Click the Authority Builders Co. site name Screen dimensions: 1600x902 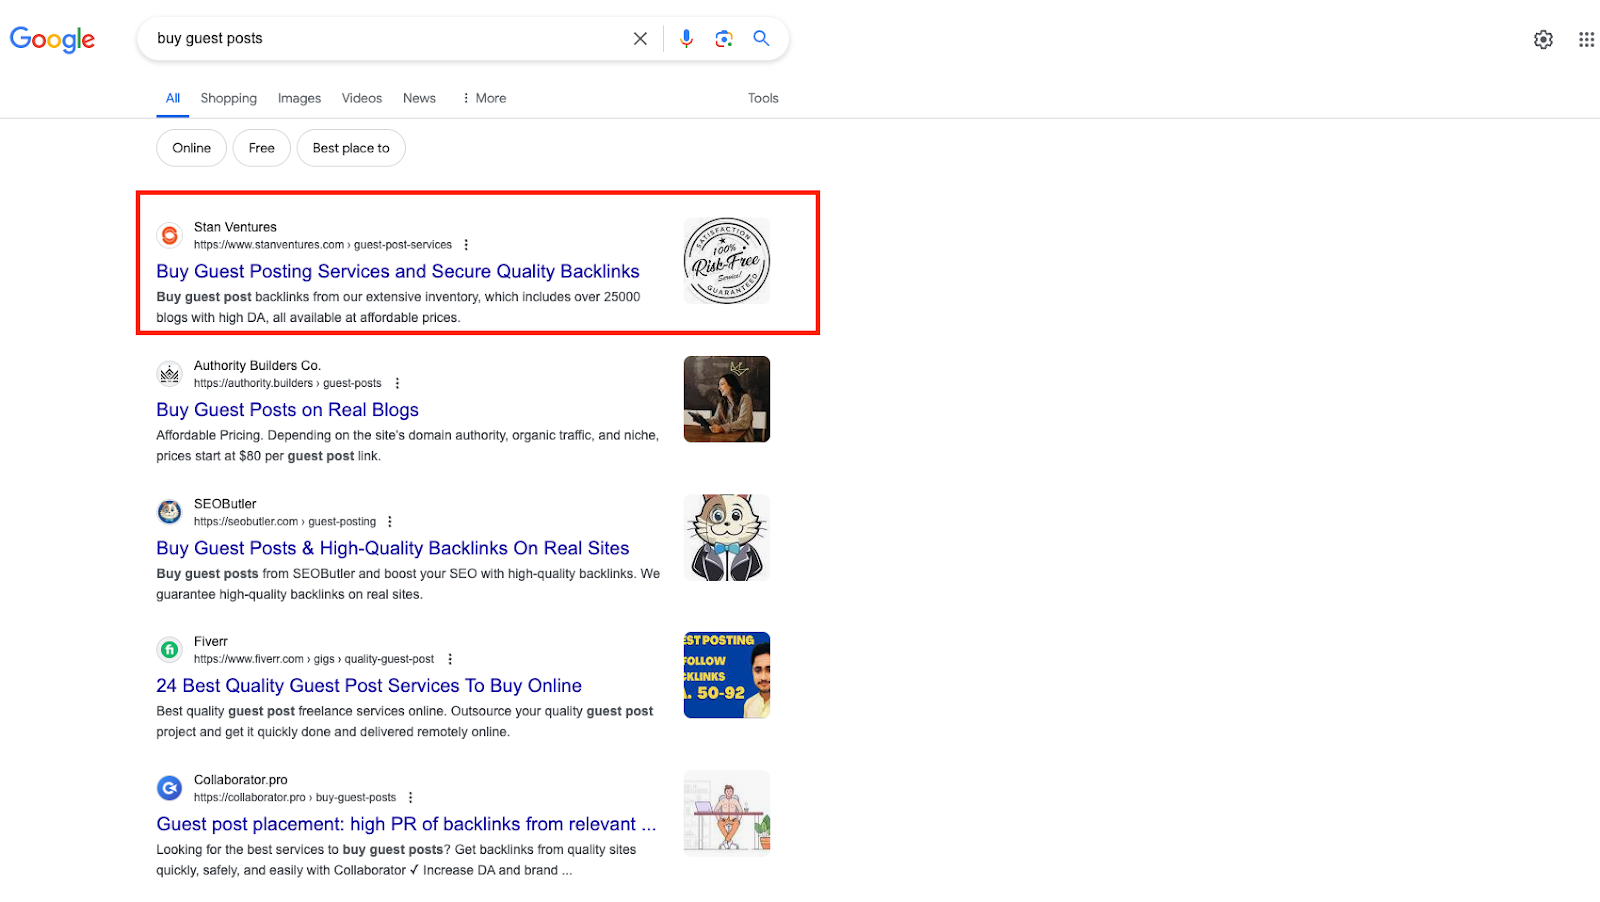[x=257, y=366]
